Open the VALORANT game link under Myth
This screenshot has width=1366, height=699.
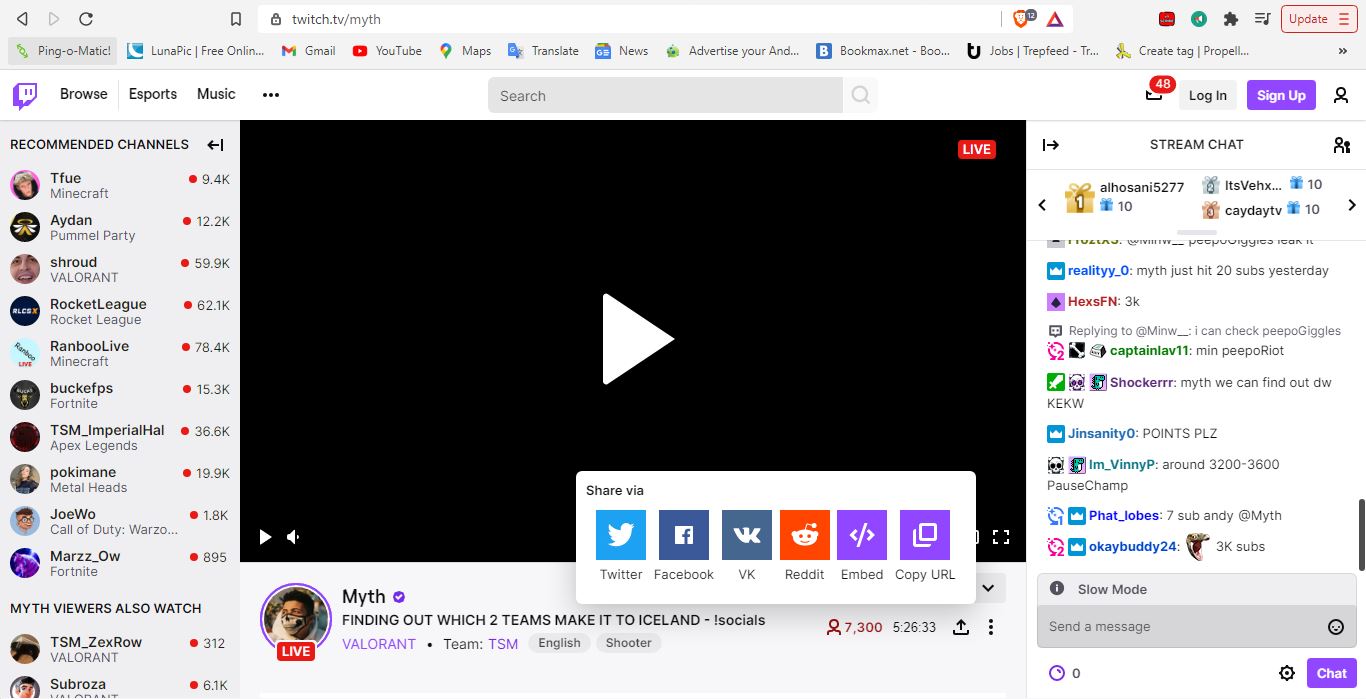click(x=379, y=644)
